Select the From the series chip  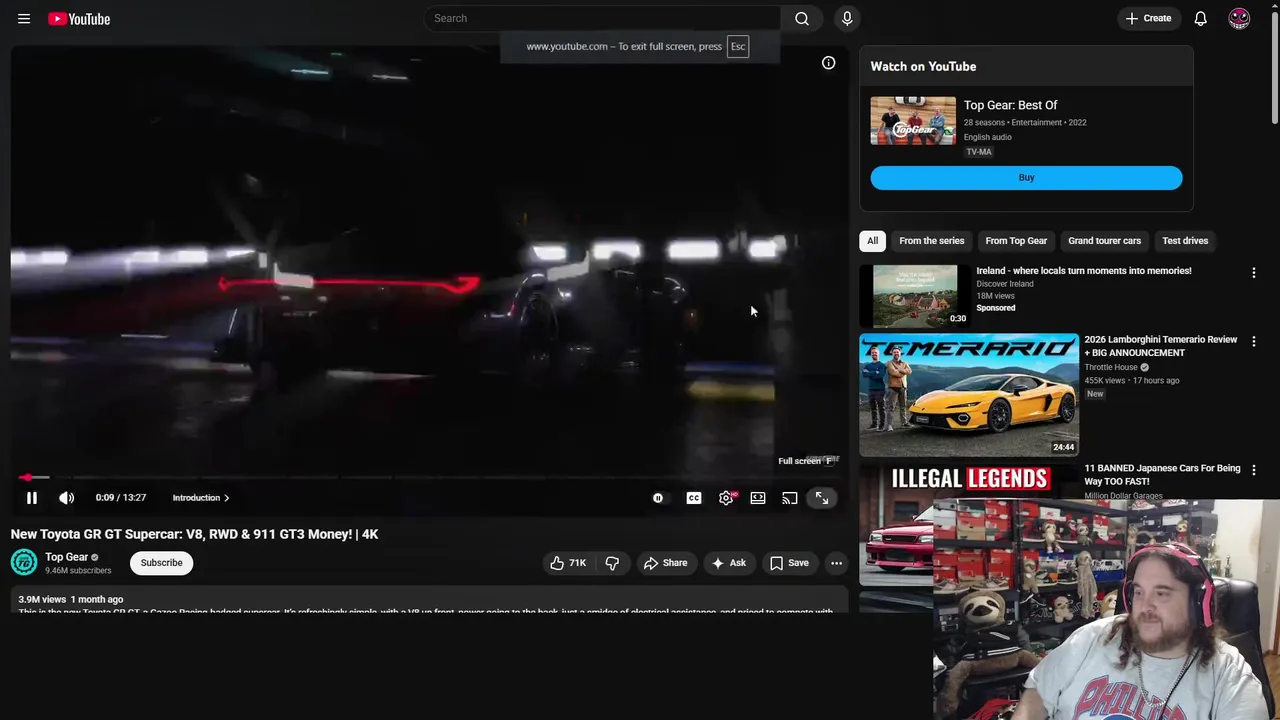tap(932, 241)
